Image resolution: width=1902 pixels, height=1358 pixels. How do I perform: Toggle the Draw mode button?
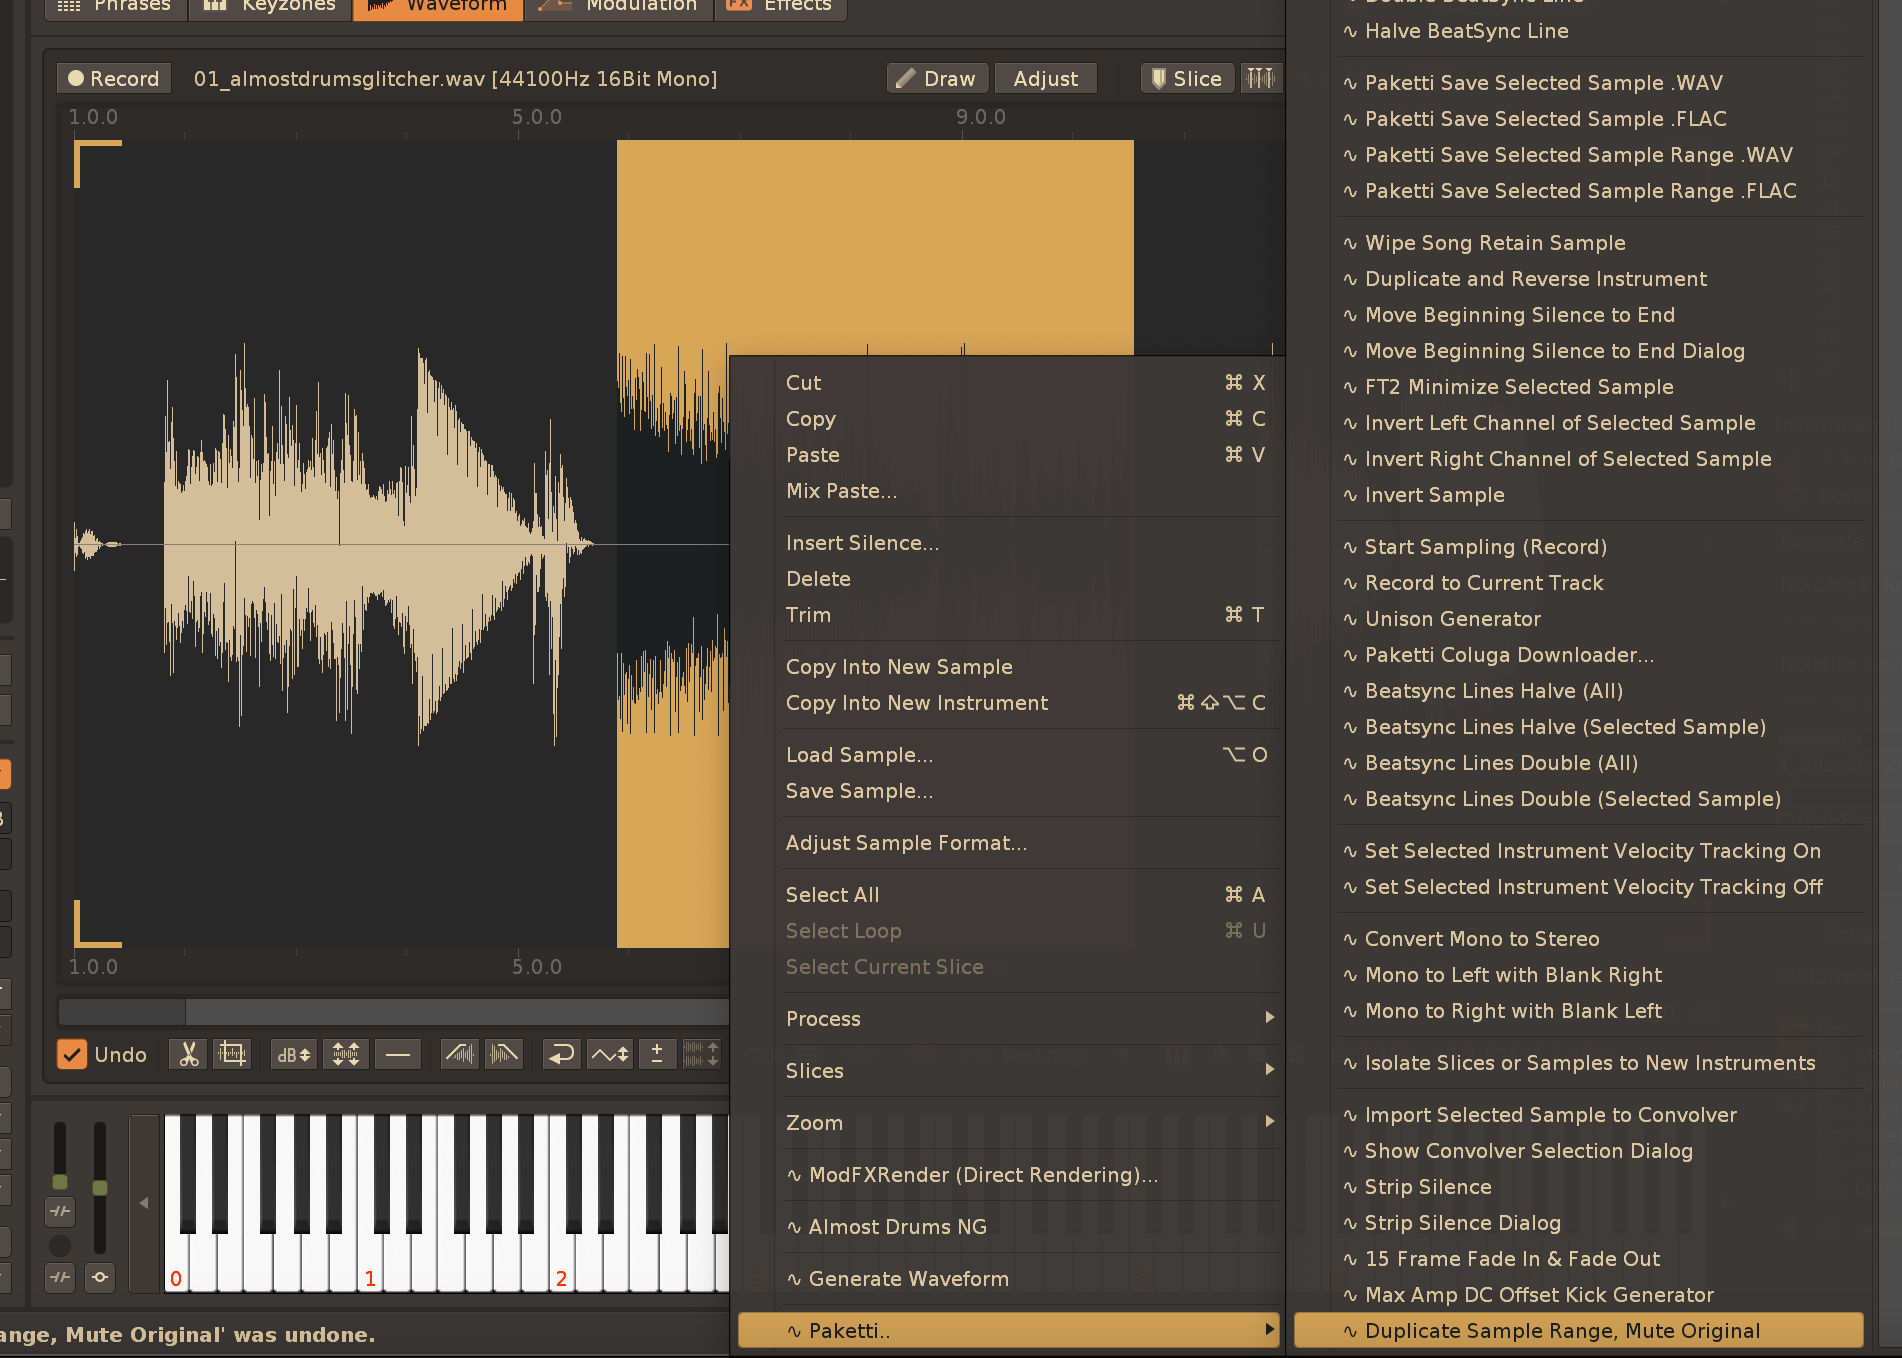click(936, 78)
